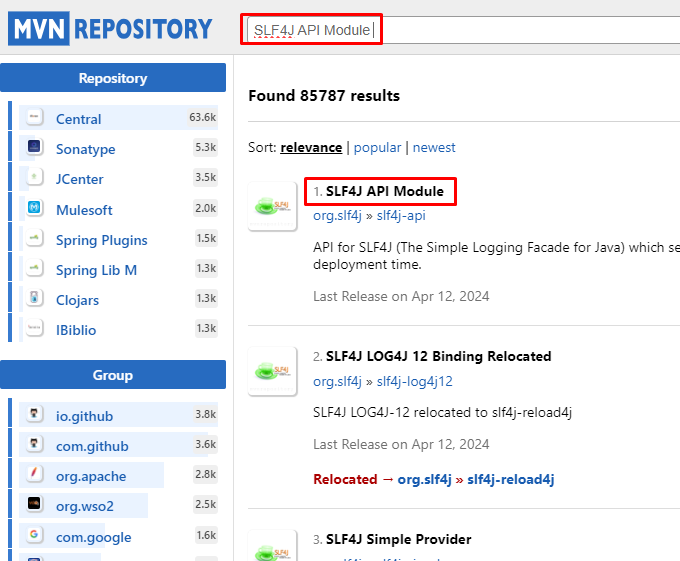Open the com.github group link

pos(92,446)
